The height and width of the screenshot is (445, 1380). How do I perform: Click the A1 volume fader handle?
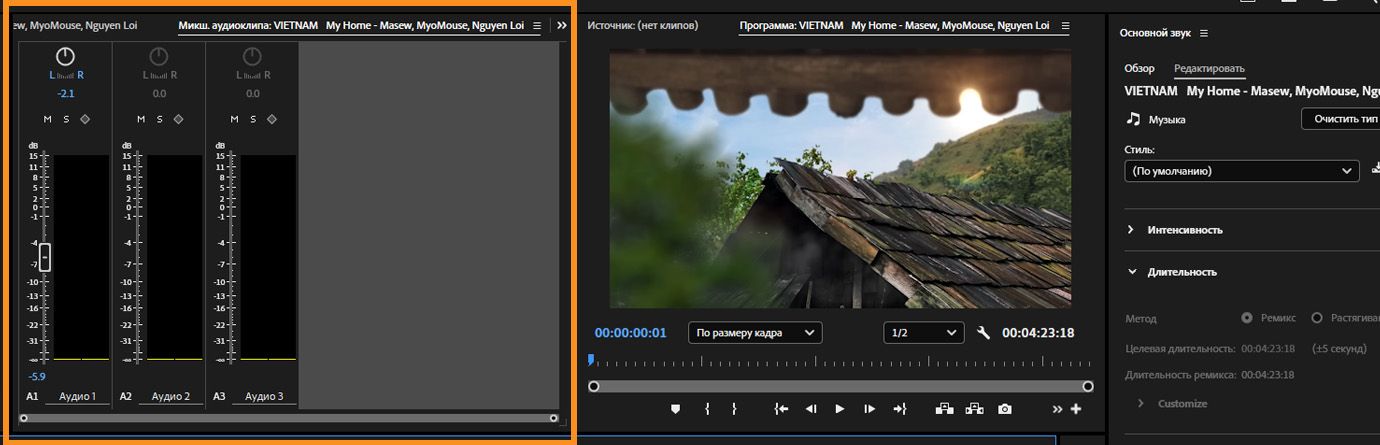tap(45, 257)
